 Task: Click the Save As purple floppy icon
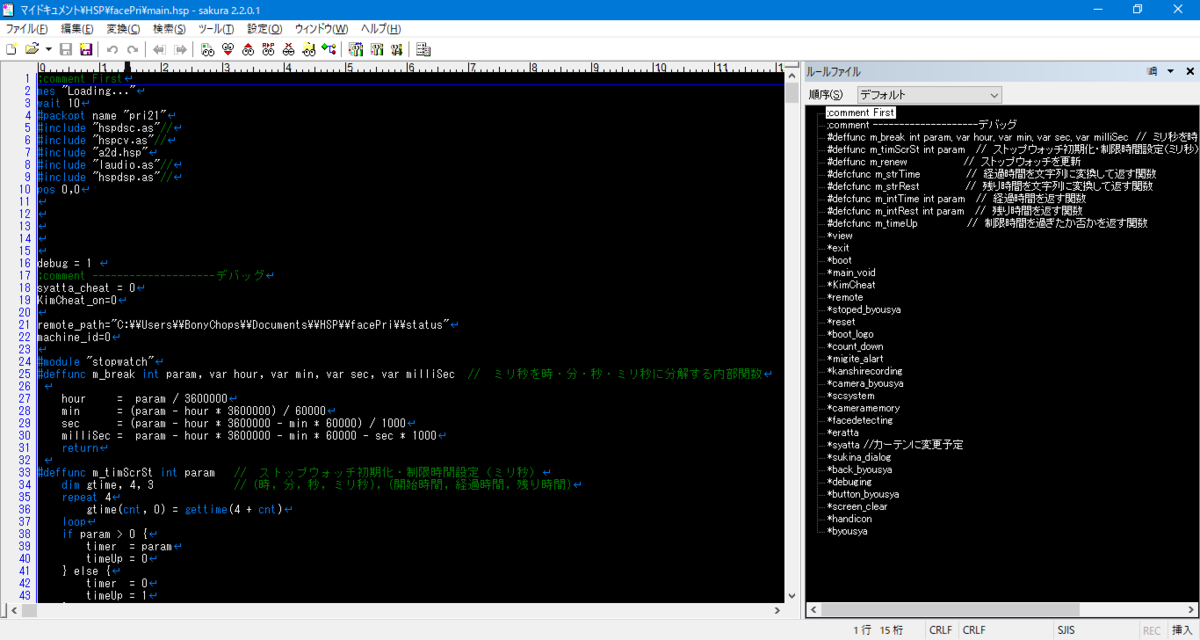point(85,48)
